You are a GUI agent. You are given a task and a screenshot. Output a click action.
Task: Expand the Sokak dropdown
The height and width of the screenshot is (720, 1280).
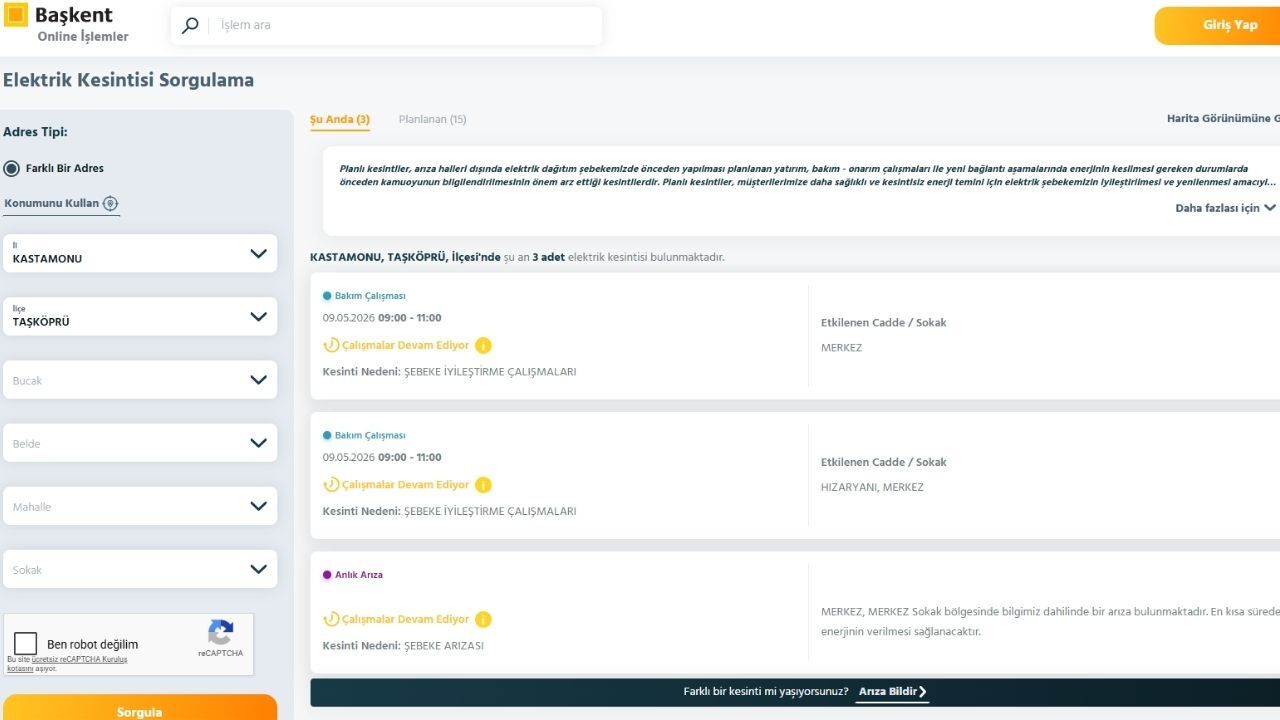pyautogui.click(x=140, y=569)
